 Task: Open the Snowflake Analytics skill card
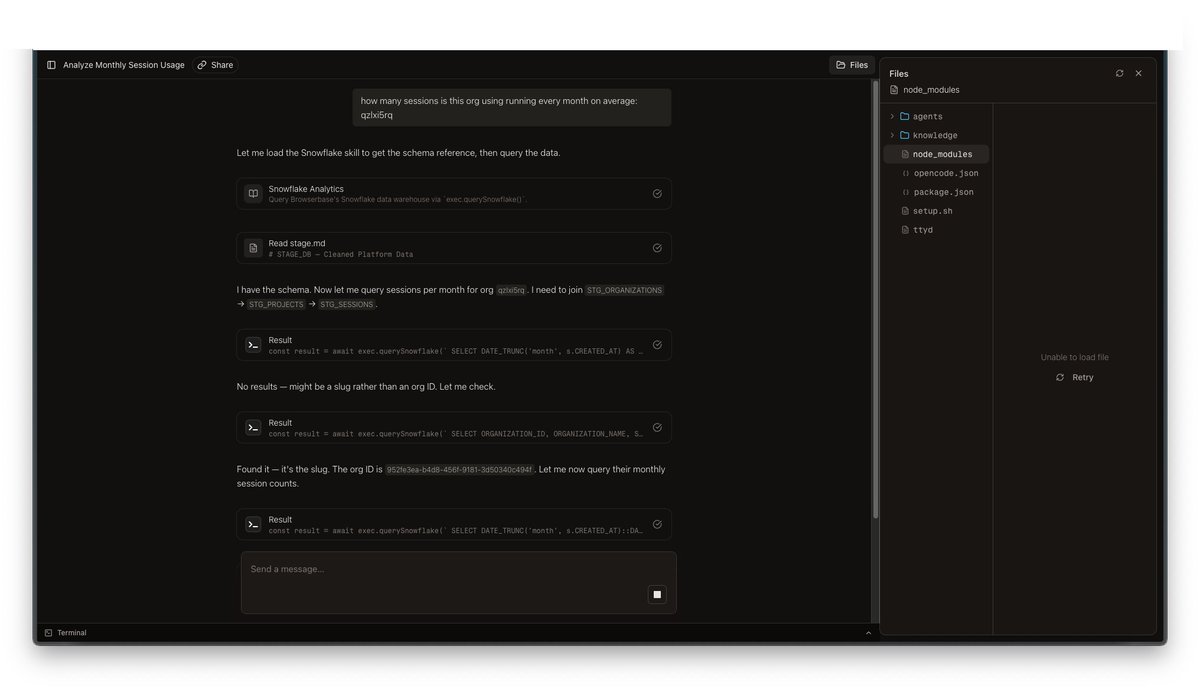pos(454,194)
